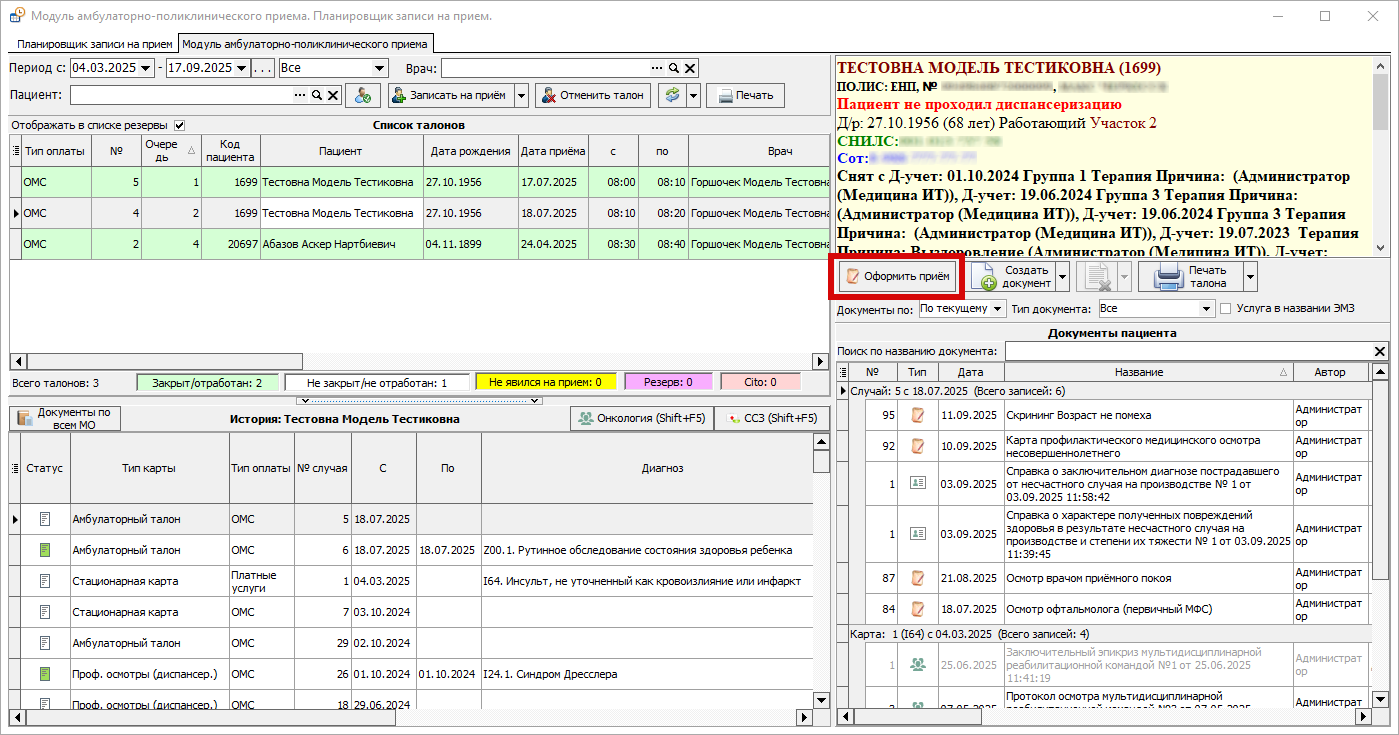Click the Не закрыт/не отработан: 1 legend box
The image size is (1399, 735).
[376, 382]
